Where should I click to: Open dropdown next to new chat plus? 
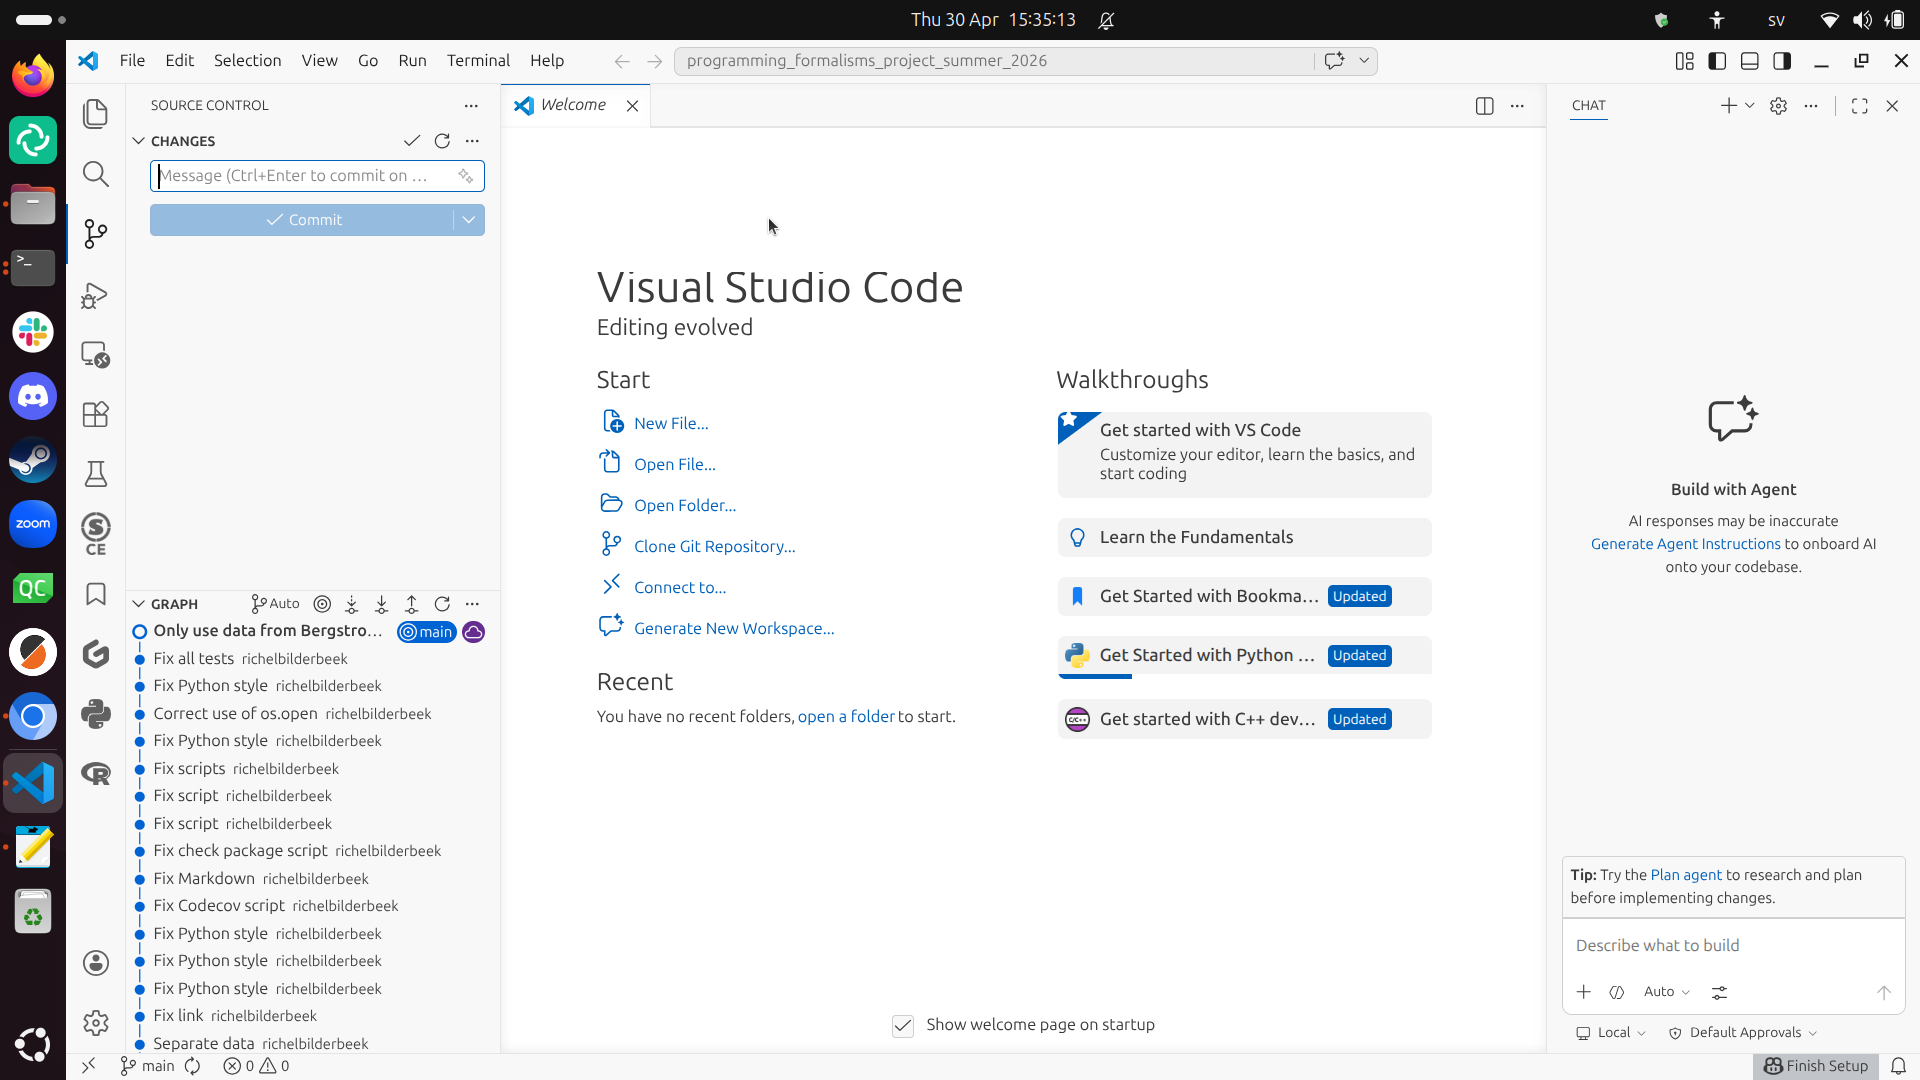click(x=1750, y=106)
